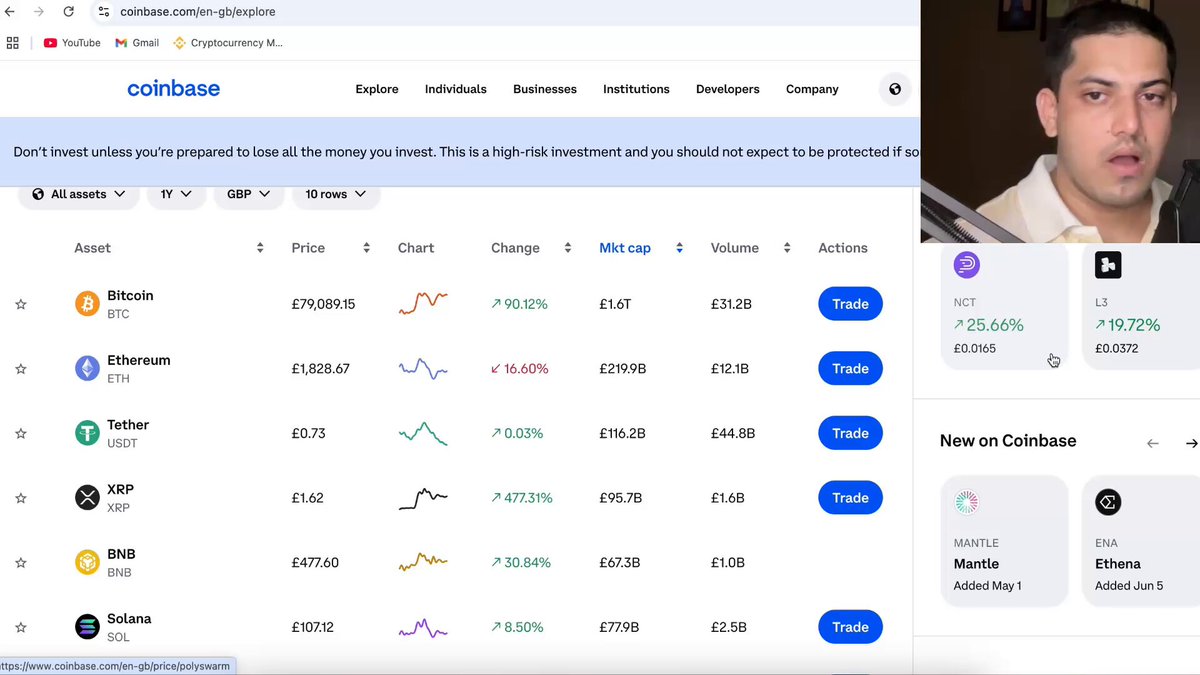Open the apps grid icon in bookmarks bar
Viewport: 1200px width, 675px height.
(x=13, y=43)
